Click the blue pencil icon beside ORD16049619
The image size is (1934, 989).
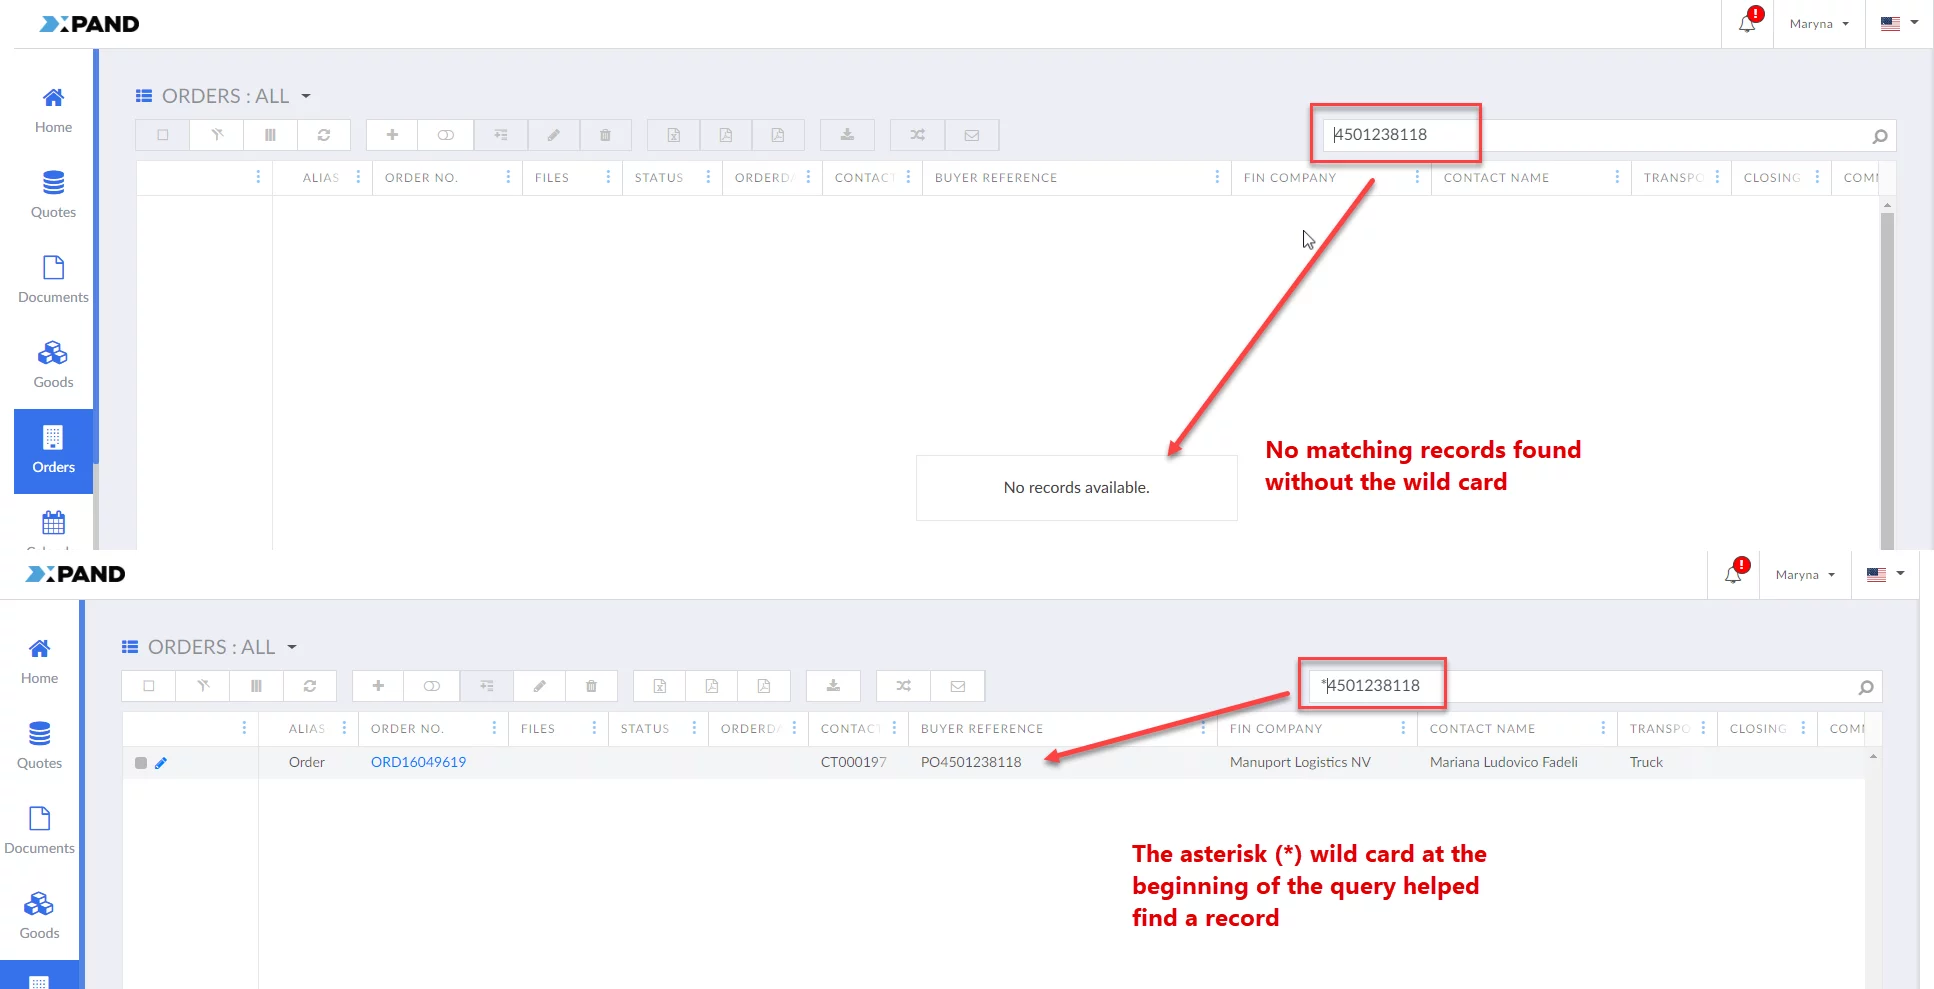click(x=161, y=763)
